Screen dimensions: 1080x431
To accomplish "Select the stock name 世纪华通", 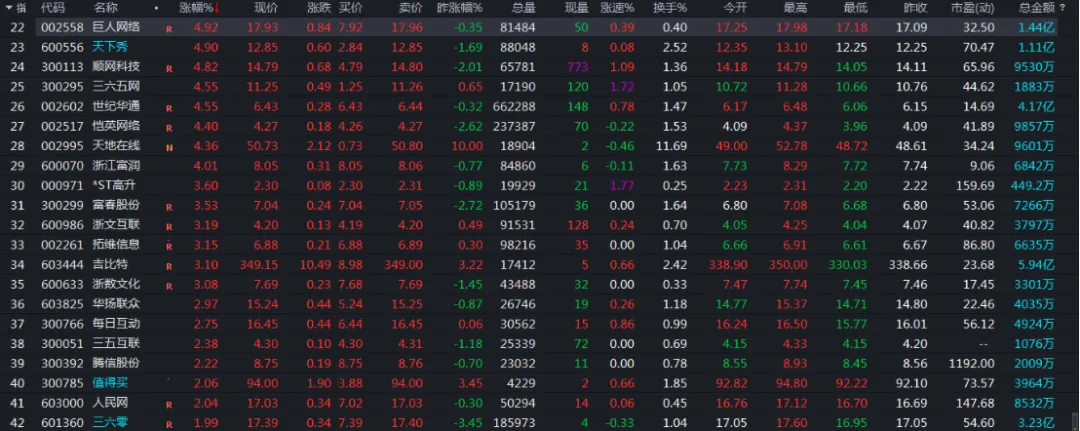I will click(117, 107).
